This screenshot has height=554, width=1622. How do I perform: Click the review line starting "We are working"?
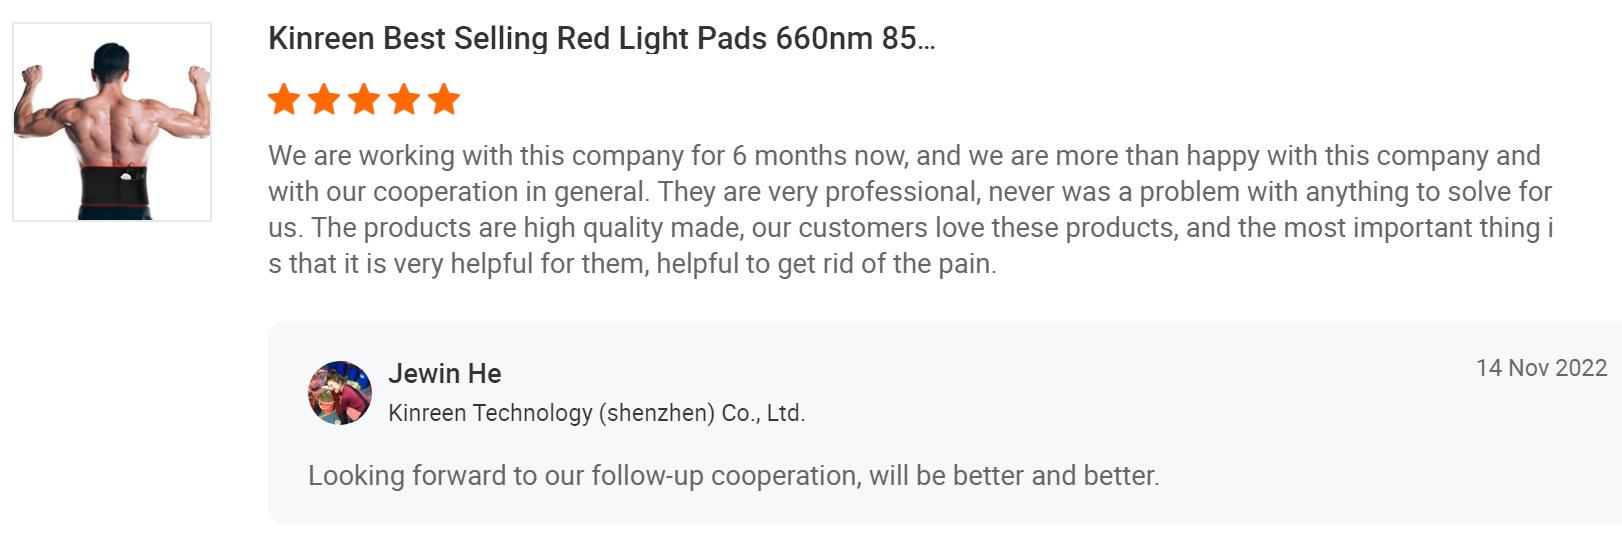(x=904, y=156)
